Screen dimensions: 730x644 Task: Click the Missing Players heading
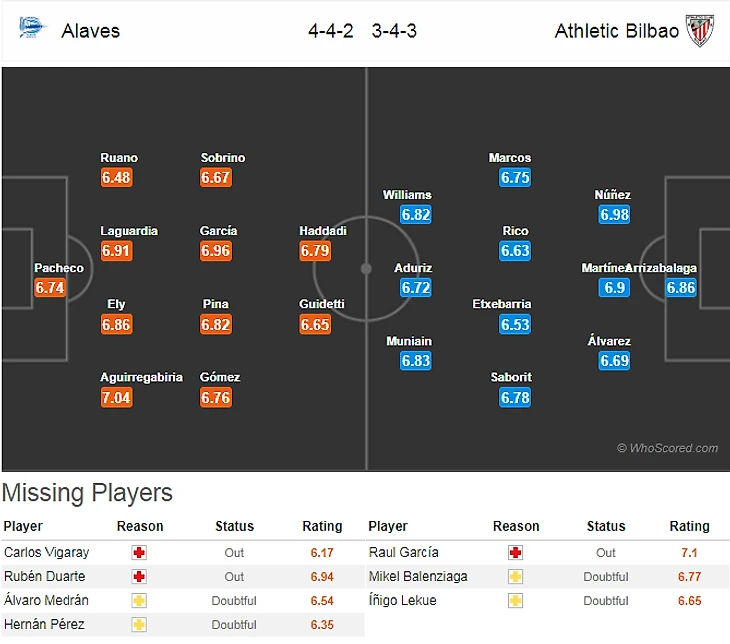click(x=87, y=493)
